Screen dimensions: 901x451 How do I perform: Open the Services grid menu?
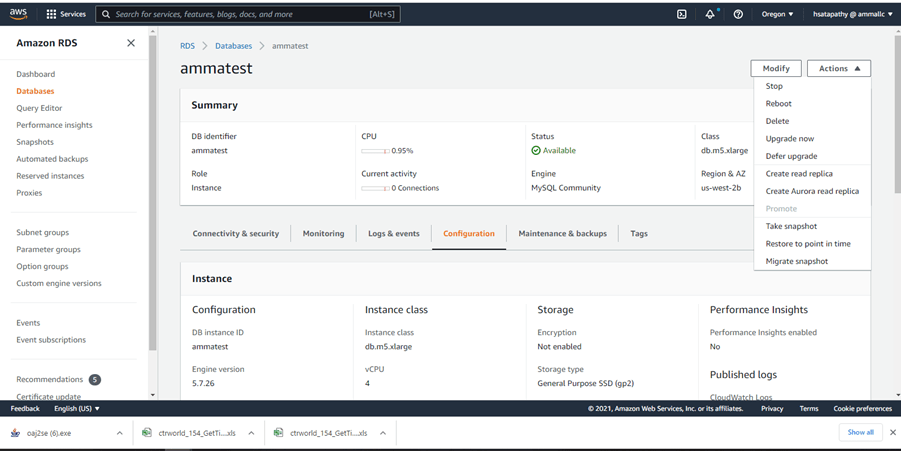point(66,14)
